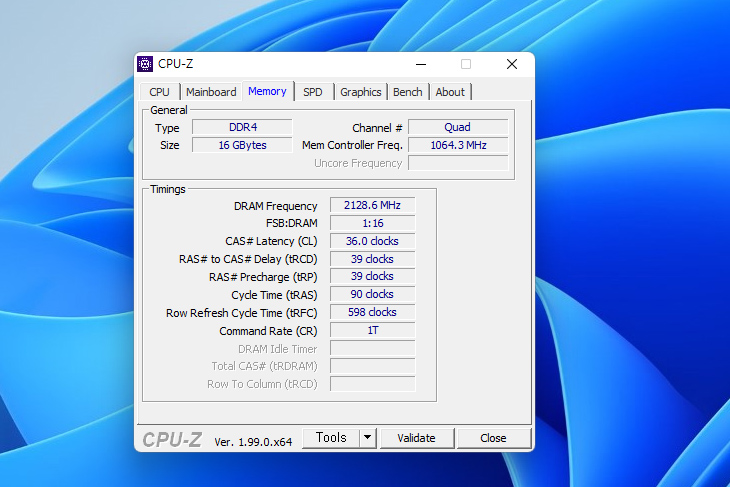The image size is (730, 487).
Task: Minimize the CPU-Z window
Action: click(x=421, y=64)
